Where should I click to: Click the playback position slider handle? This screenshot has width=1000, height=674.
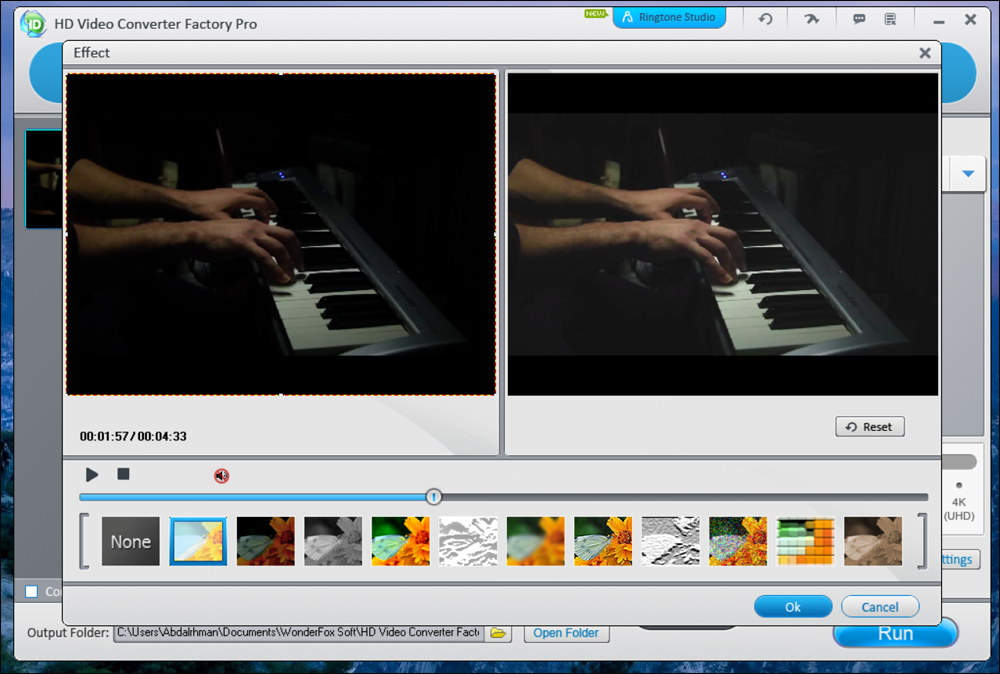(434, 497)
